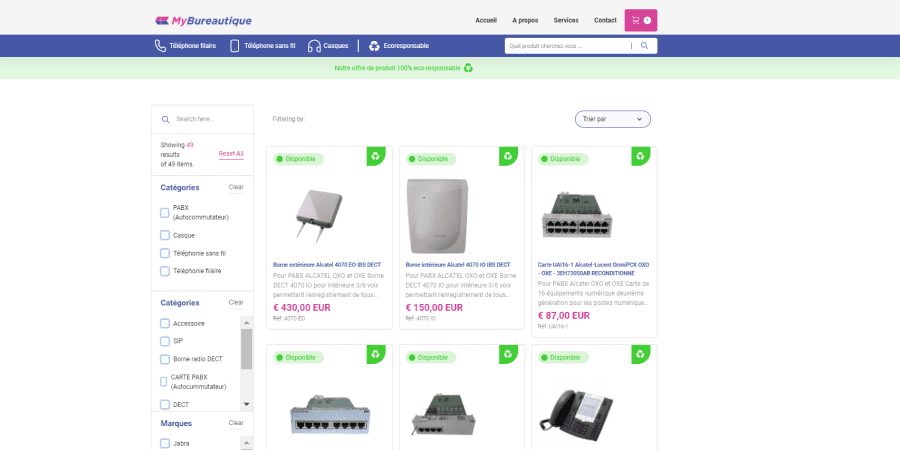Screen dimensions: 900x450
Task: Click recycle badge on Borne extérieure card
Action: coord(375,156)
